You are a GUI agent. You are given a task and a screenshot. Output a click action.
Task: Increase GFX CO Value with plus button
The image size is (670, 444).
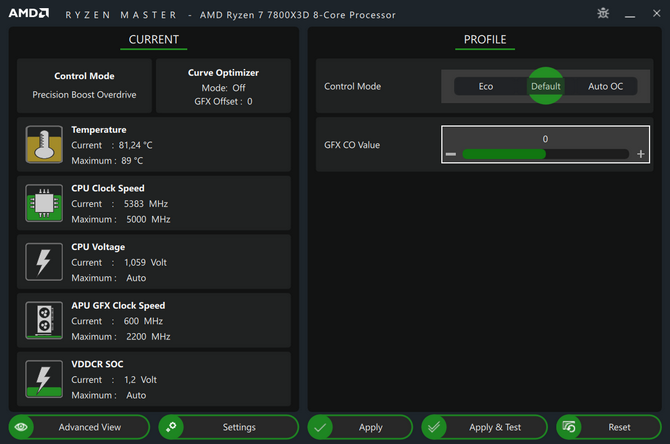(x=641, y=154)
